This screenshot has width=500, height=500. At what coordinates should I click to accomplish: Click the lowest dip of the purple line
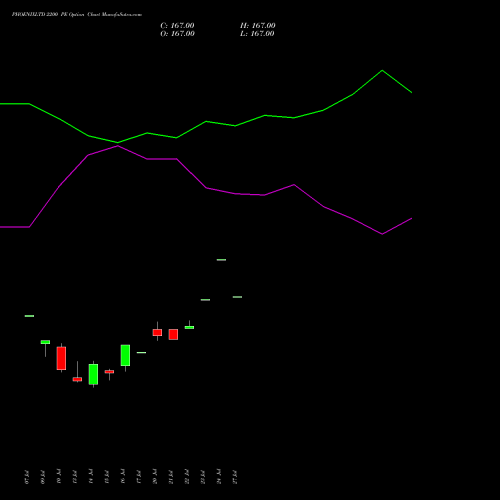(x=382, y=234)
